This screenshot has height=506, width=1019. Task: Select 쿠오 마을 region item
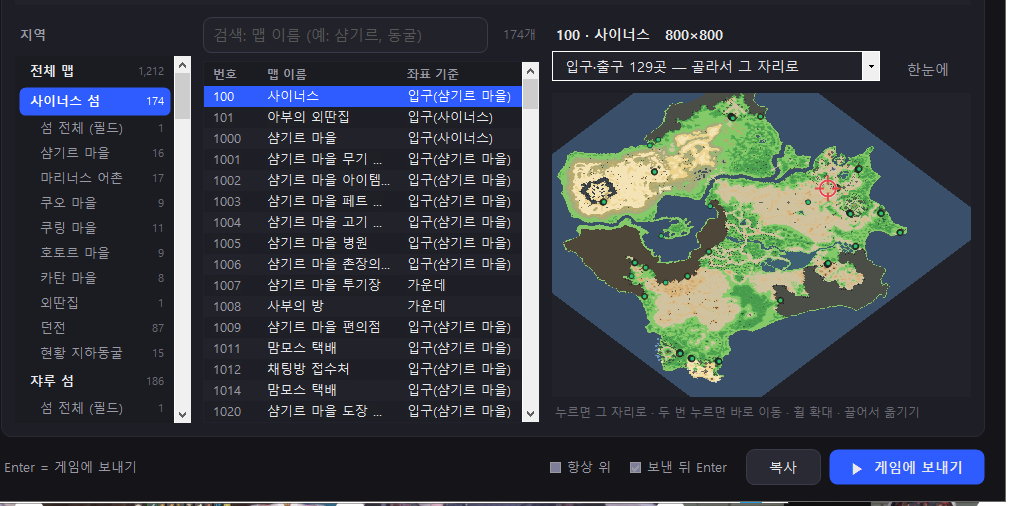pos(96,203)
